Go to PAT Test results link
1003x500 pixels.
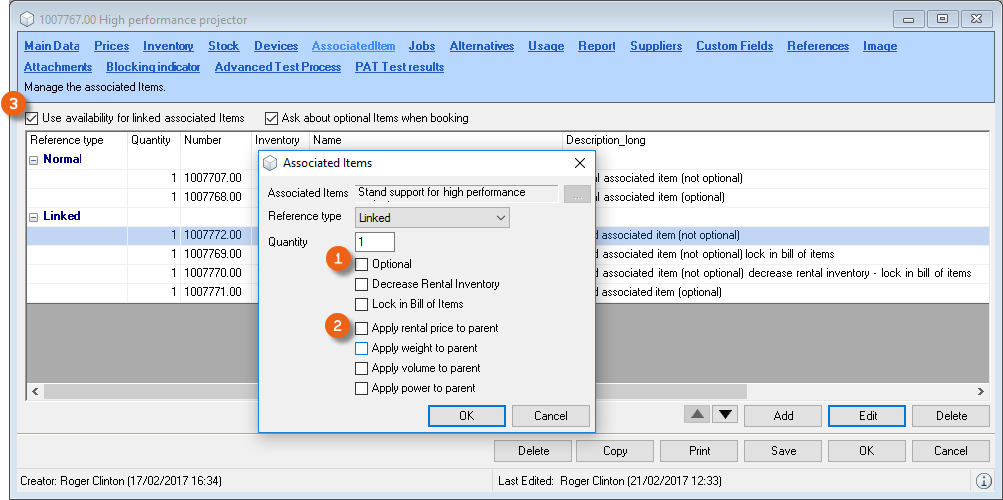tap(399, 67)
